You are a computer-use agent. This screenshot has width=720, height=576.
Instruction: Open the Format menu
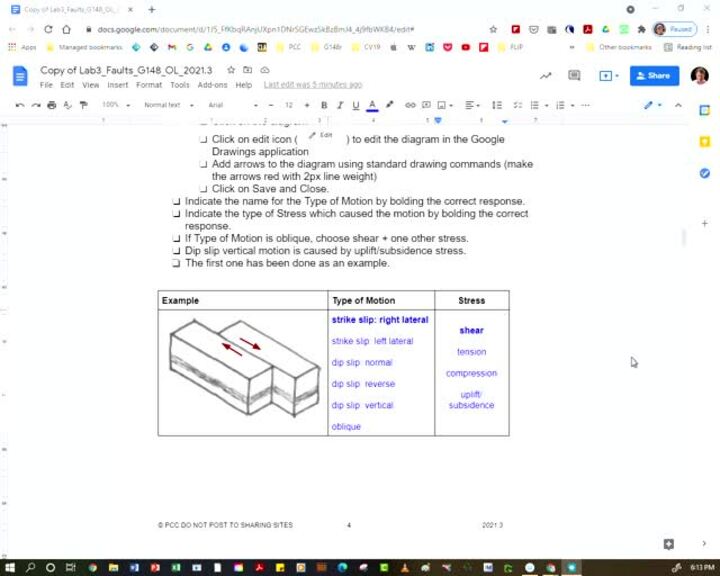pyautogui.click(x=149, y=85)
